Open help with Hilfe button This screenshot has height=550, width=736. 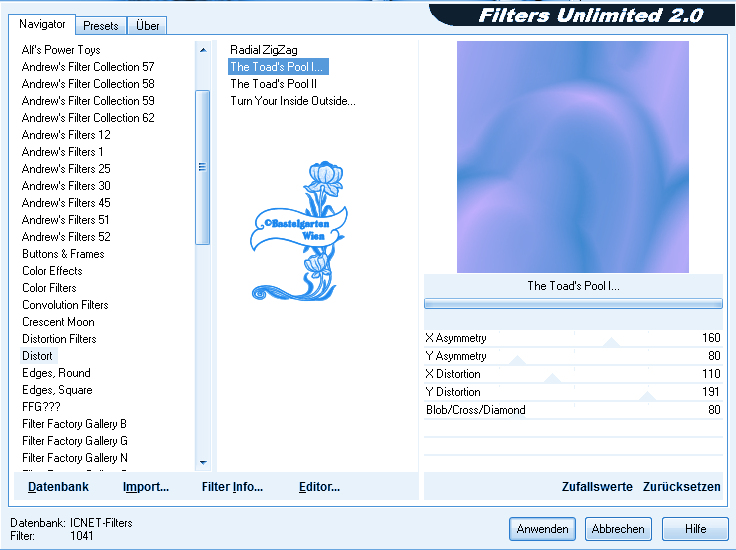pos(695,529)
